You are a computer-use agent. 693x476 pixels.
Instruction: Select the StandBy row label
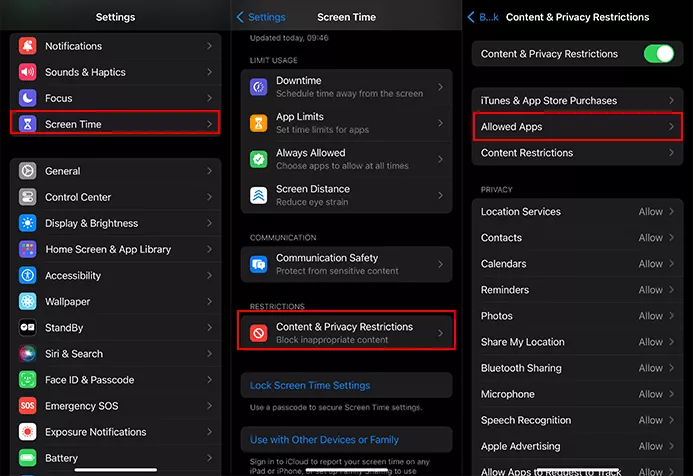click(64, 327)
